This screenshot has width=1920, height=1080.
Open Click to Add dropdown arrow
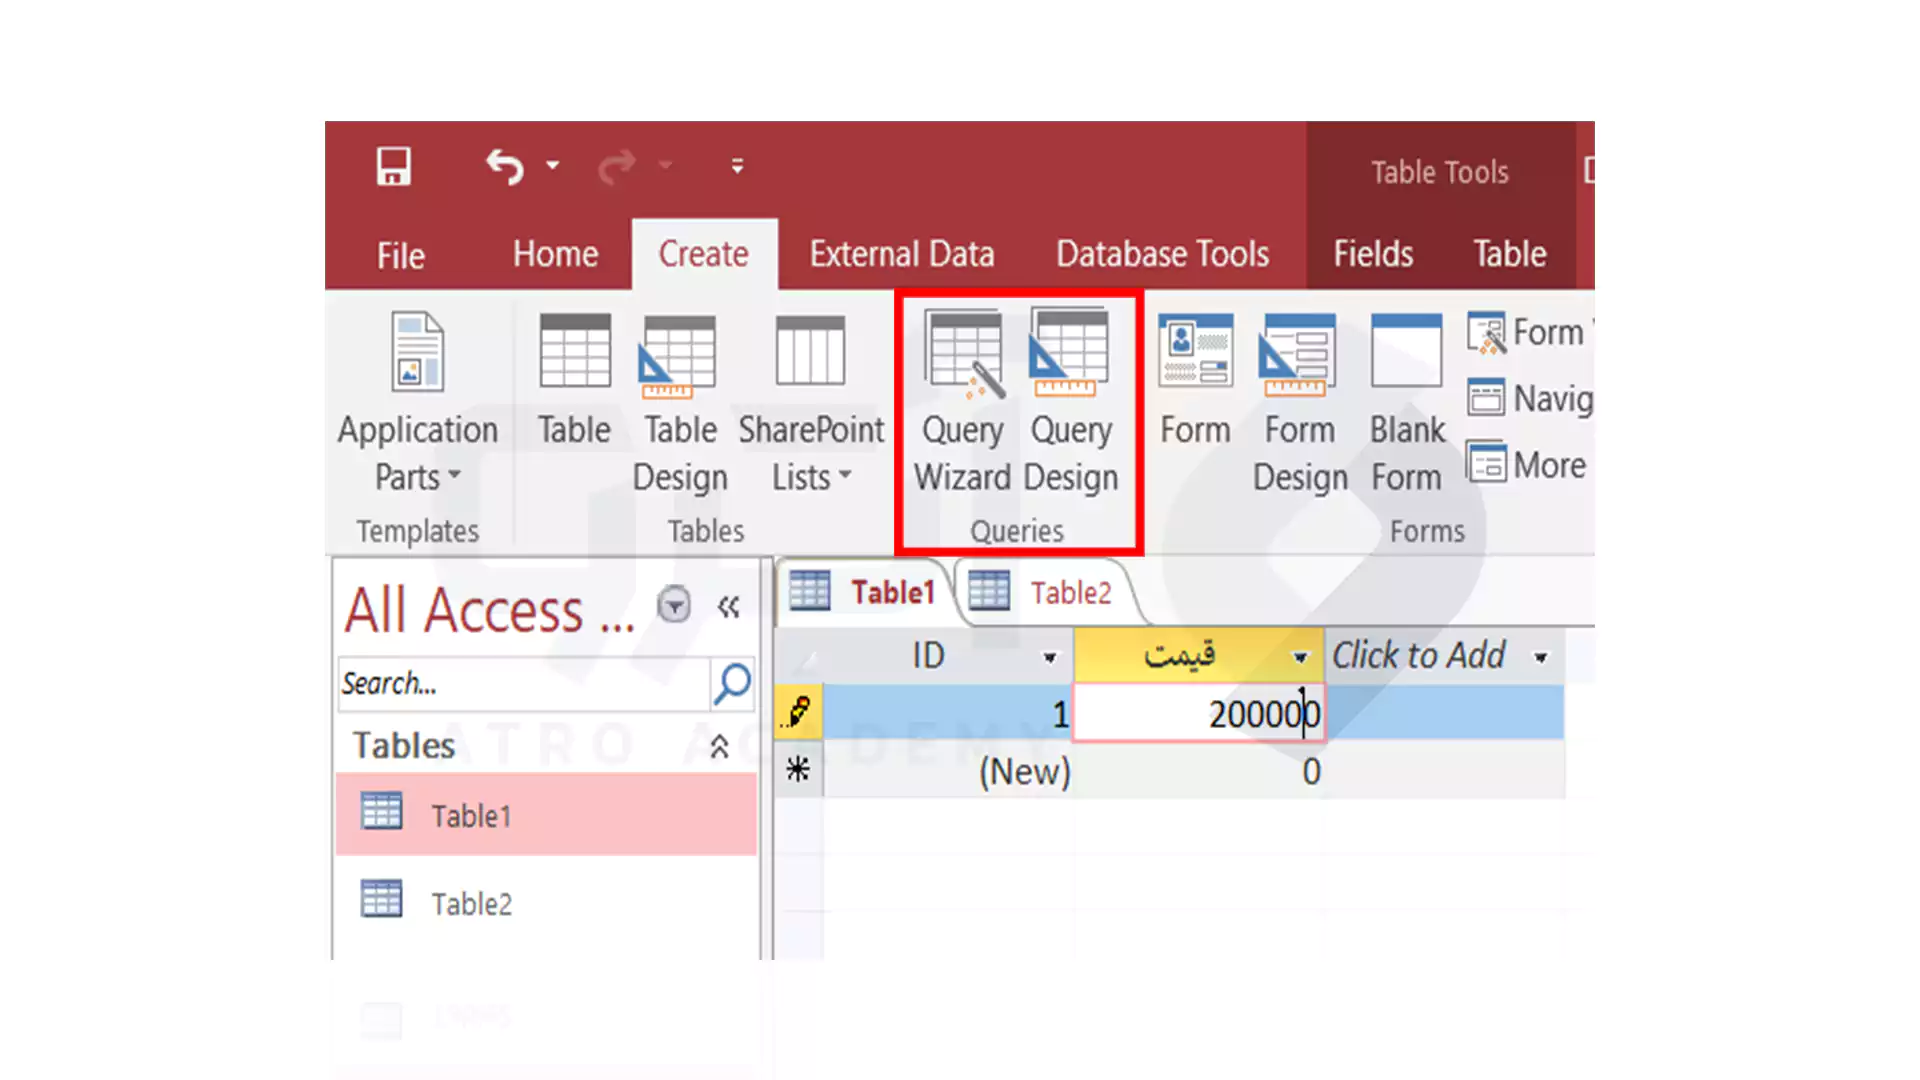click(x=1541, y=657)
